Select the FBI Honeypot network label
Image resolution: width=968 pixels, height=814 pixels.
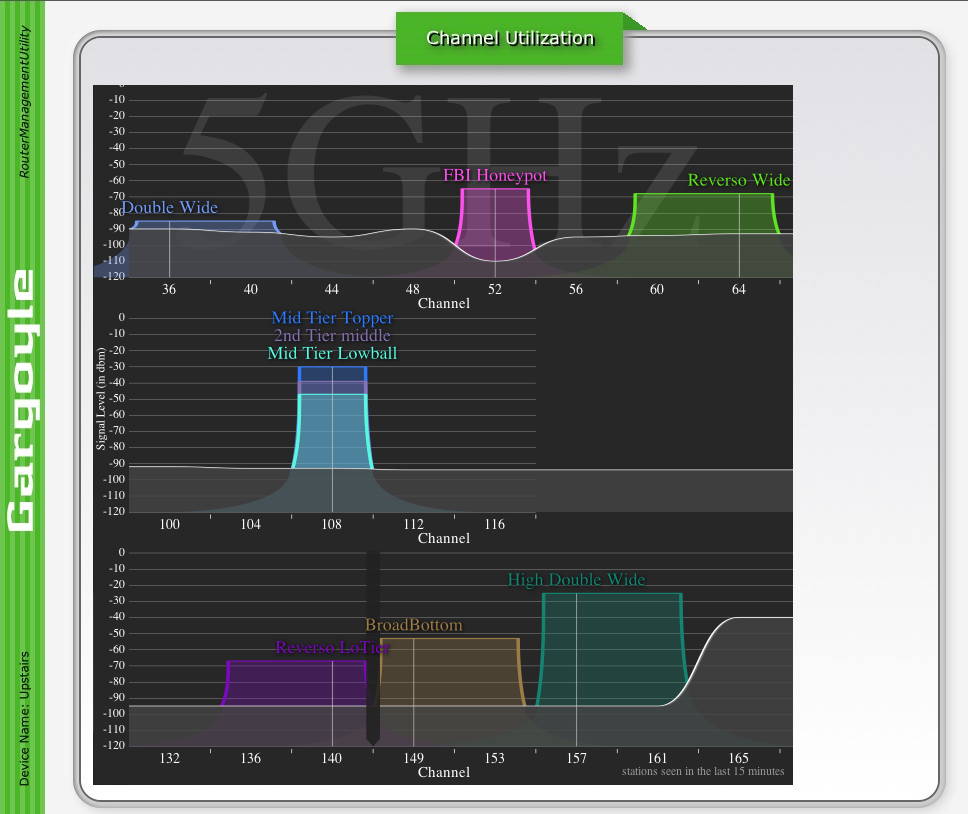[494, 175]
